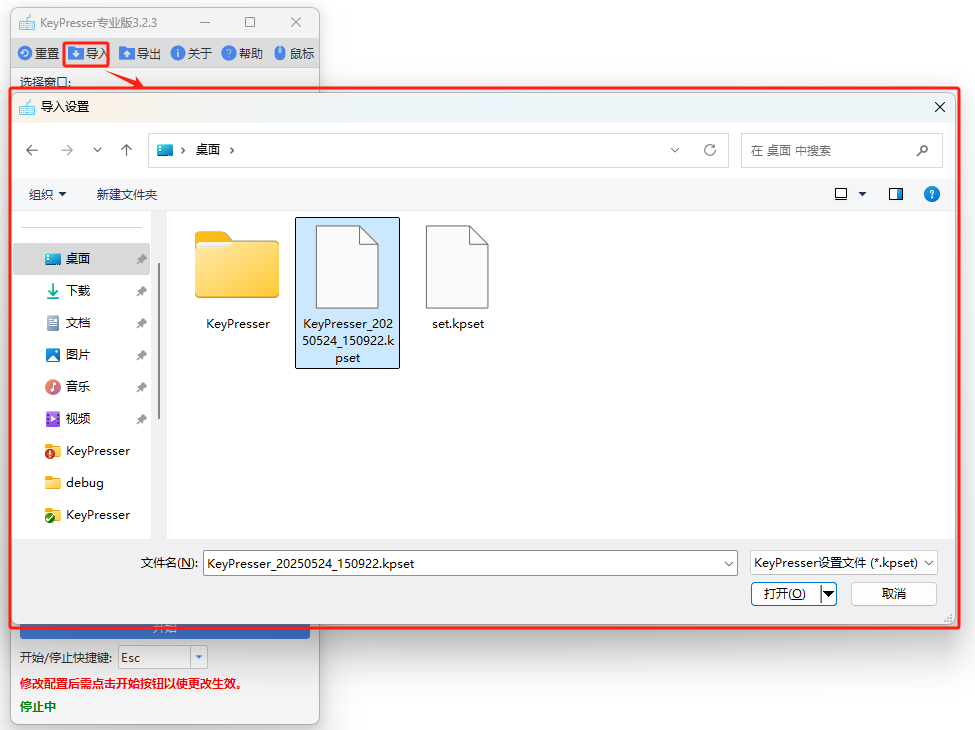Image resolution: width=975 pixels, height=730 pixels.
Task: Open recent locations chevron in dialog
Action: pos(97,150)
